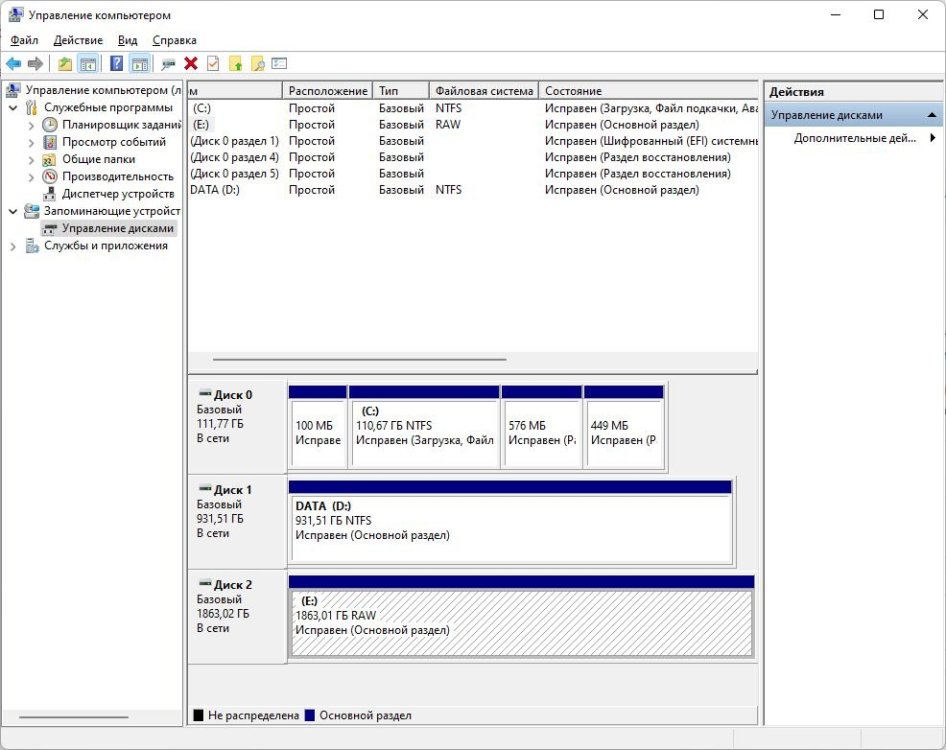Click the Properties checkmark sheet icon
The height and width of the screenshot is (750, 946).
(x=213, y=64)
